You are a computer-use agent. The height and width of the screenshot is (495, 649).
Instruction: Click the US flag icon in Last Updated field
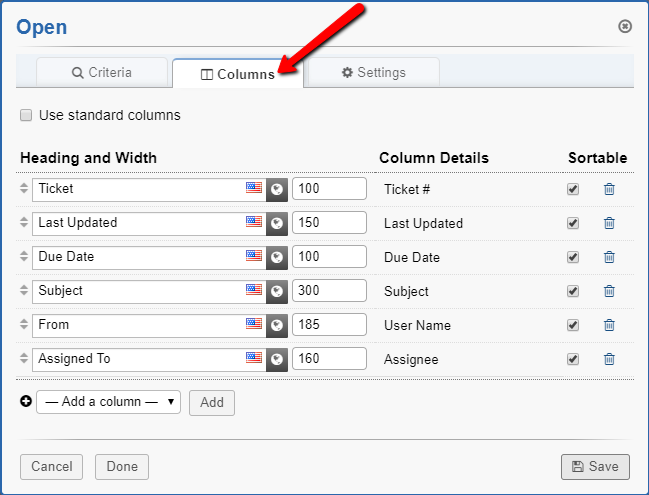click(x=254, y=222)
